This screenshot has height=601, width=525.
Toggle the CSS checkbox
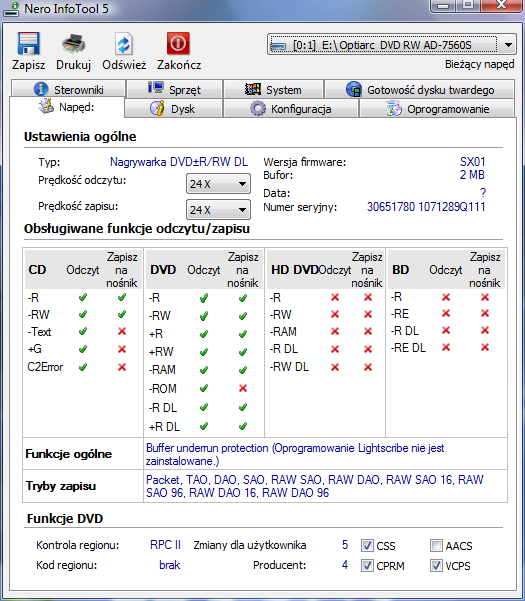coord(367,545)
